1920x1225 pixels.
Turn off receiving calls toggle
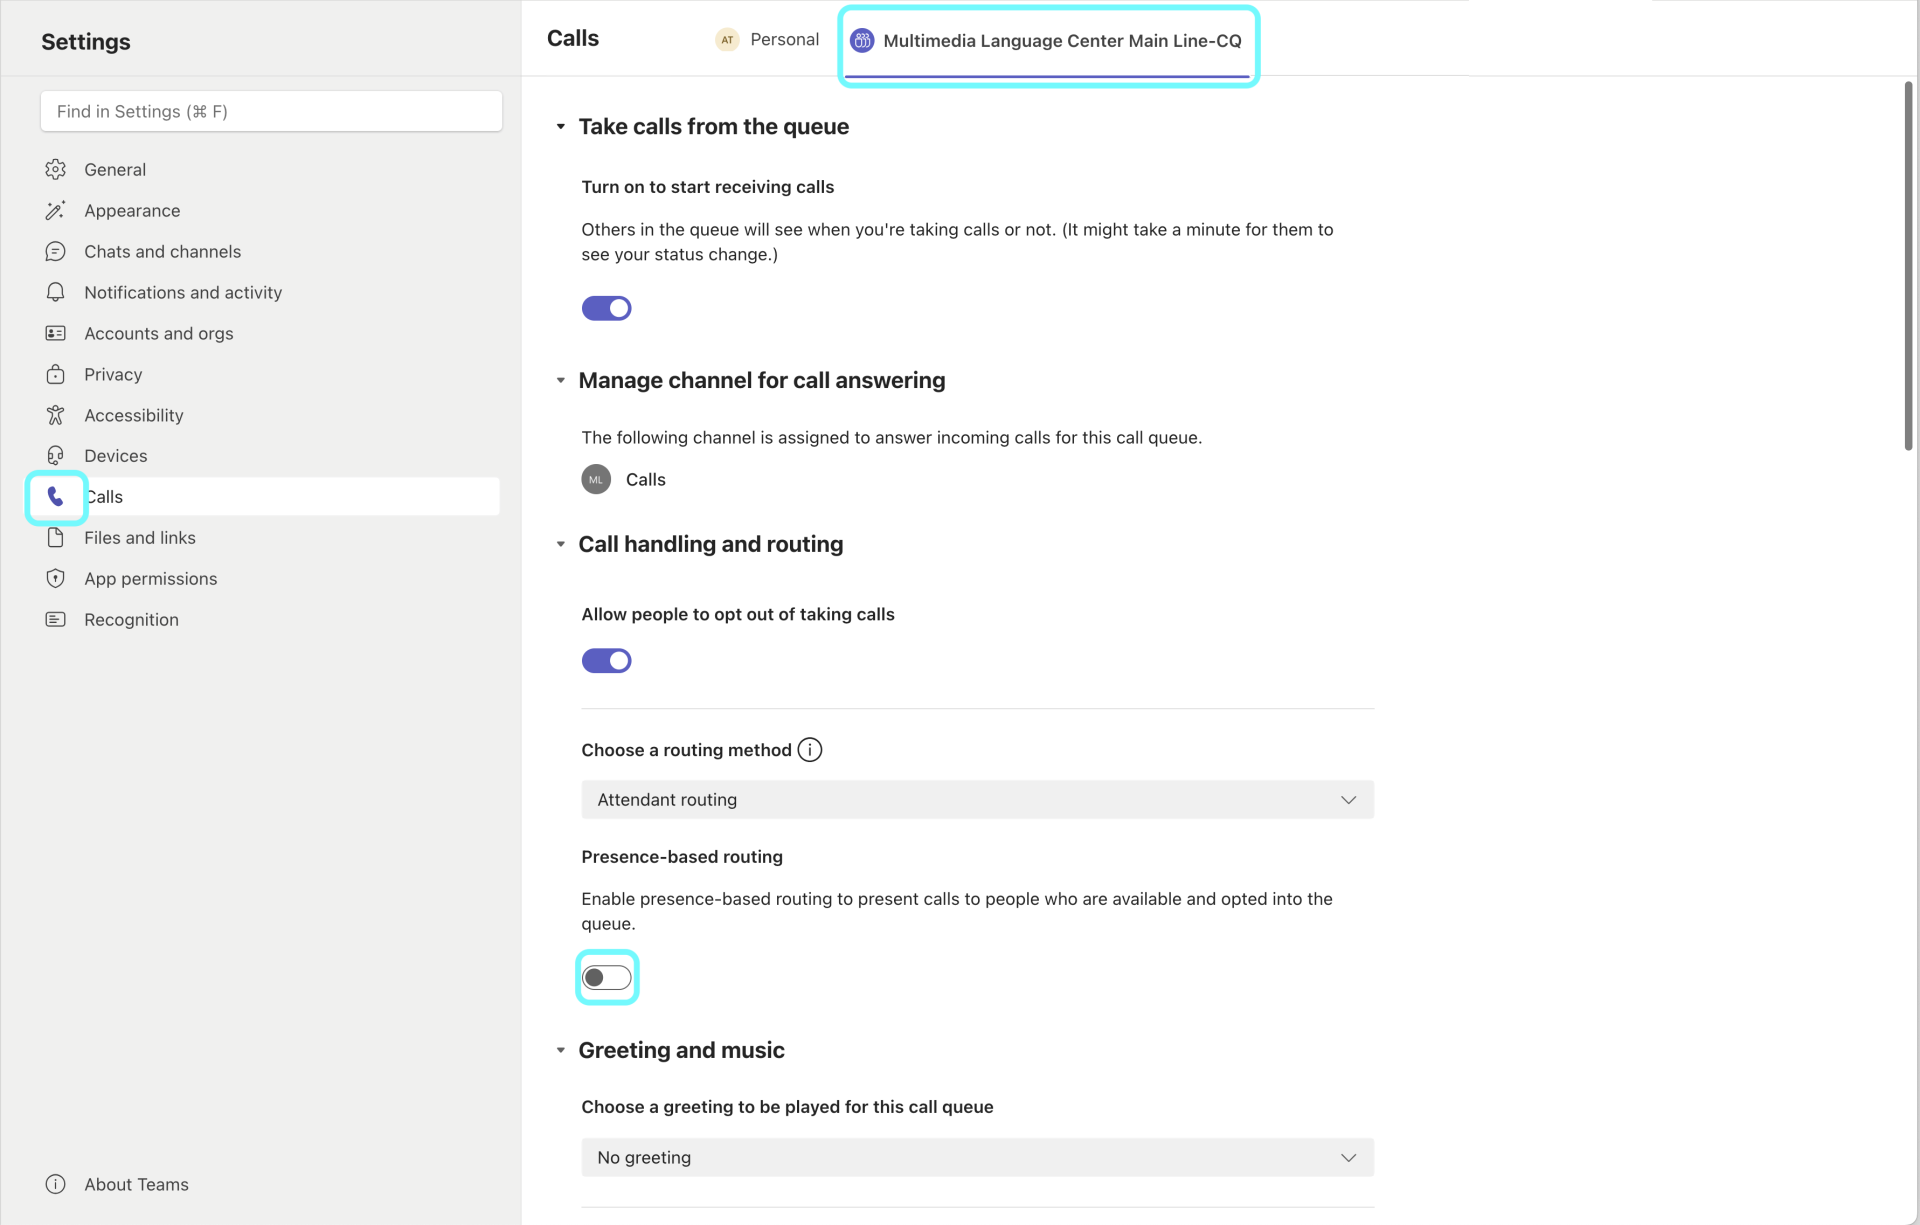[607, 308]
